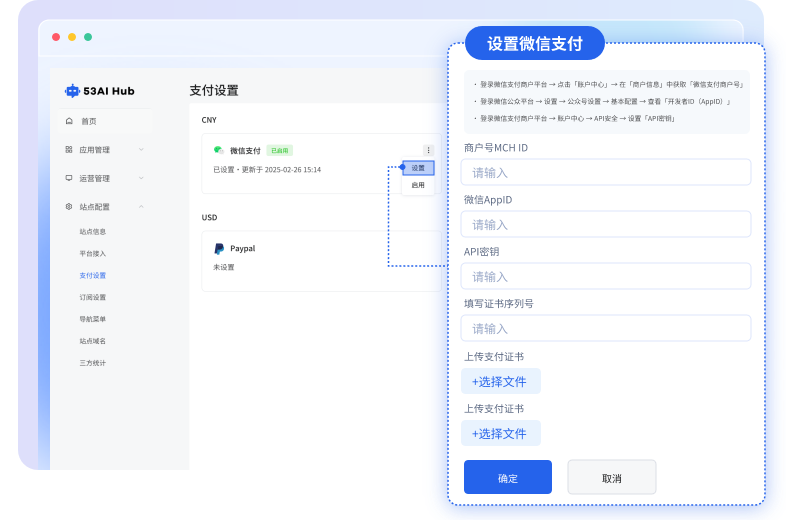The width and height of the screenshot is (805, 520).
Task: Click the 微信支付 card title
Action: (x=245, y=150)
